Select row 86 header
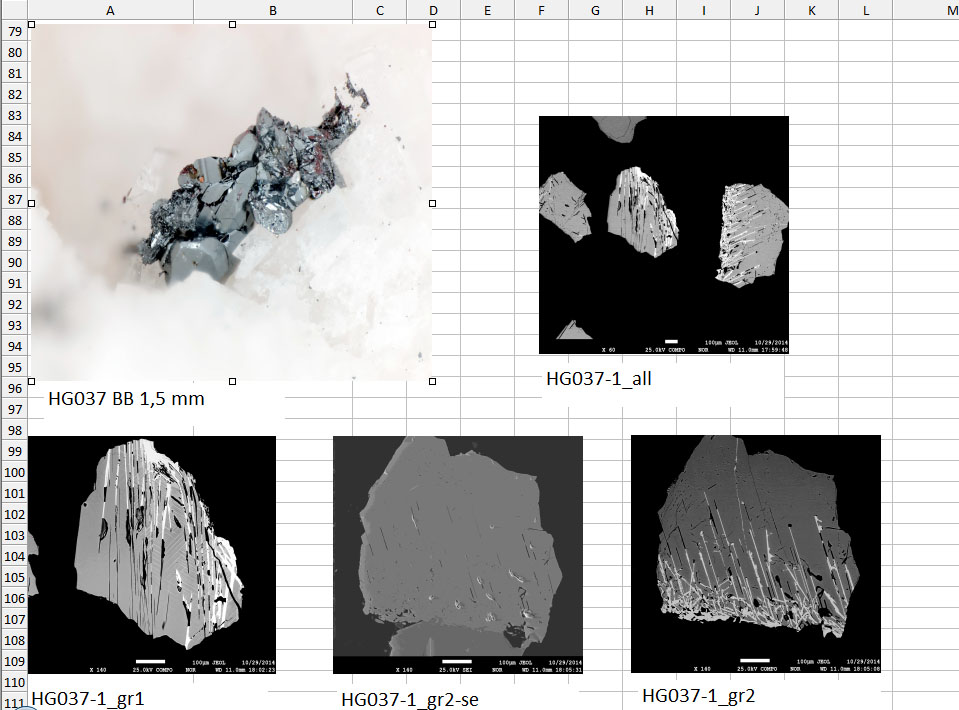Image resolution: width=959 pixels, height=710 pixels. (15, 179)
